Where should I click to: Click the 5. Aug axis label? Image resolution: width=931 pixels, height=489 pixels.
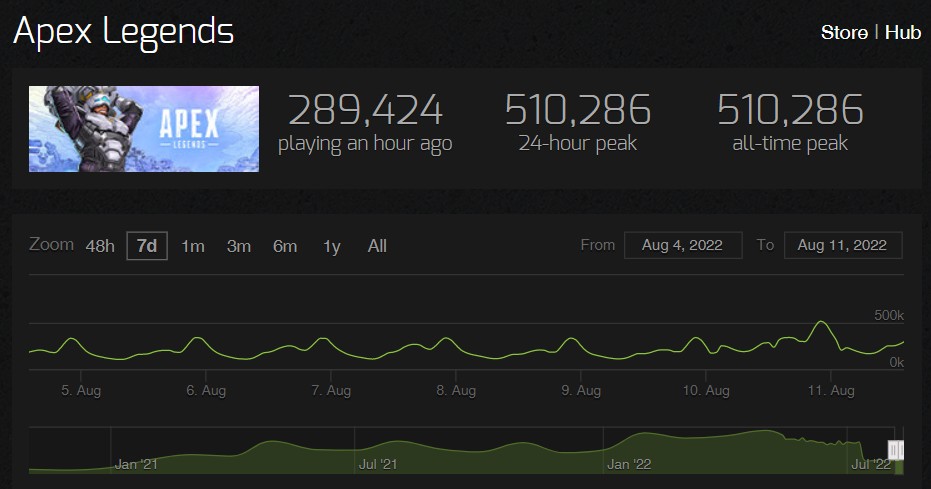pyautogui.click(x=81, y=390)
